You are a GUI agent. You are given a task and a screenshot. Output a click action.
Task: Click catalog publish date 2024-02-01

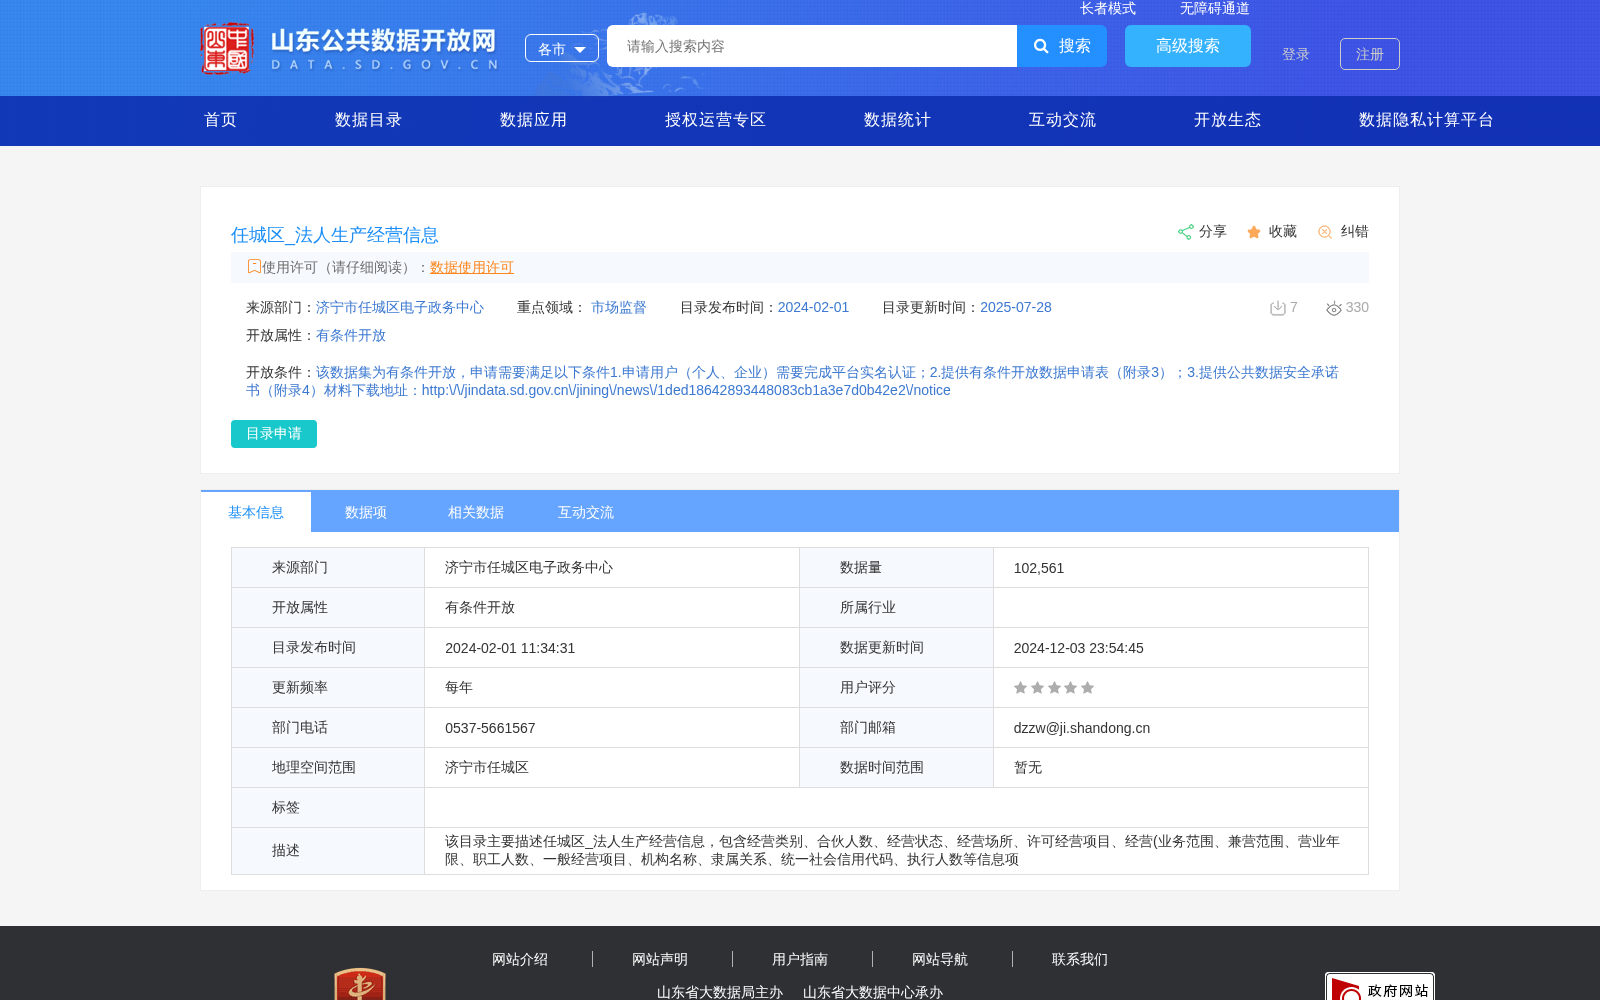pos(813,307)
